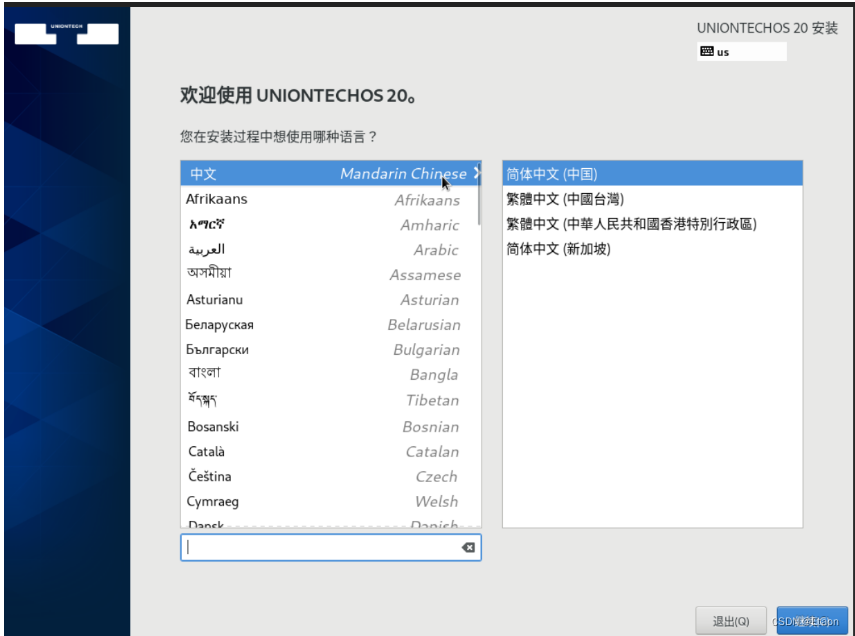Select the 中文 Mandarin Chinese language row
855x636 pixels.
[330, 173]
